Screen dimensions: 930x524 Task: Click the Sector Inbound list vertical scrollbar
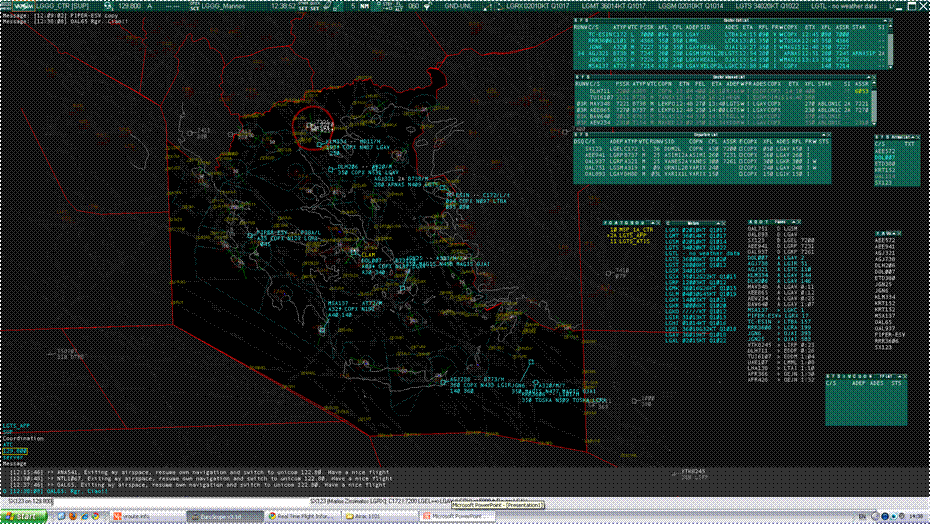coord(888,46)
